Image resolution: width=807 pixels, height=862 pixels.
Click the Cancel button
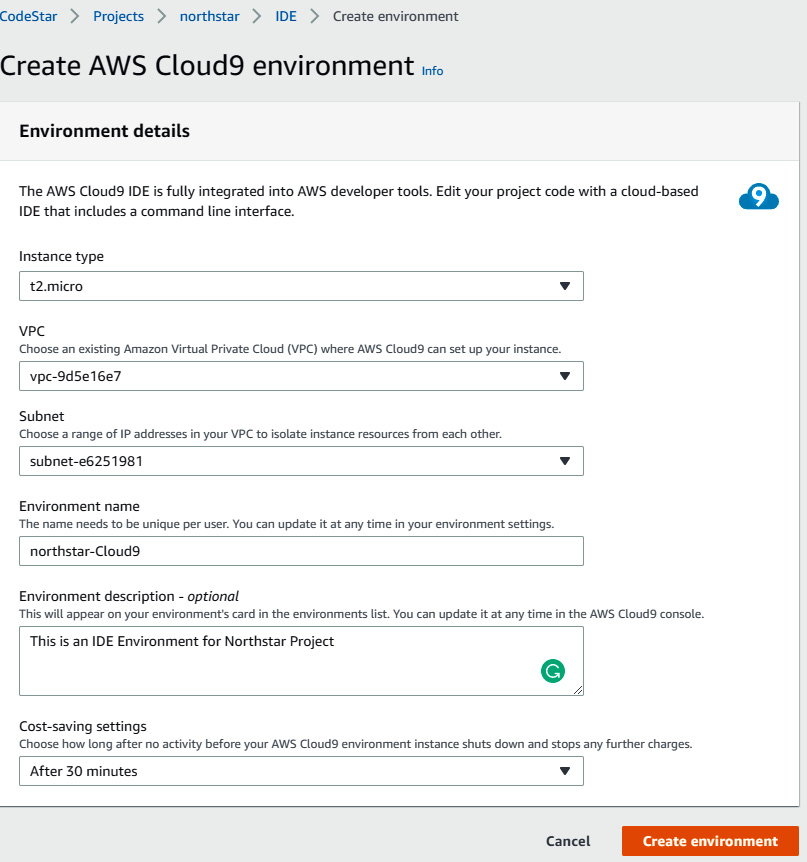[x=568, y=841]
